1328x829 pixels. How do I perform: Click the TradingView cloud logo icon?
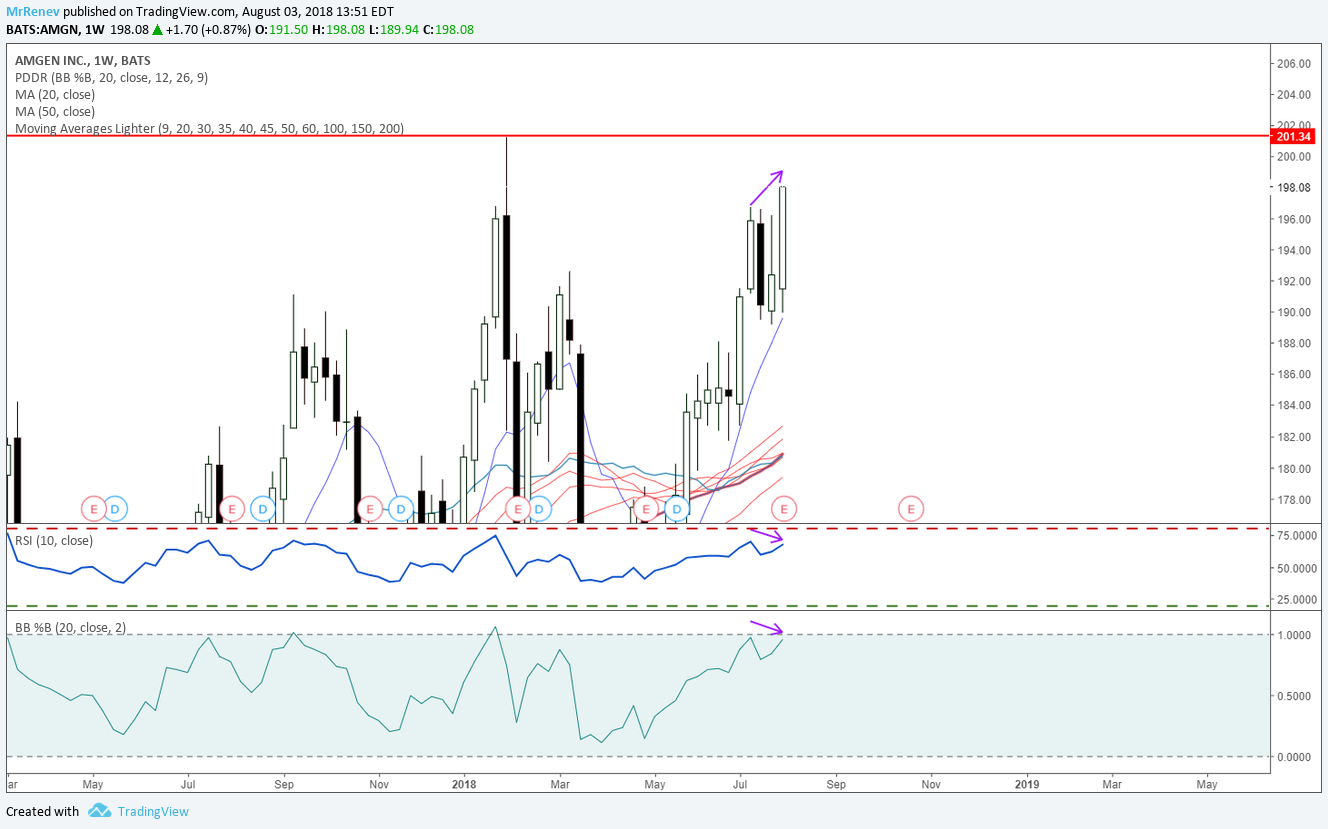[x=99, y=811]
